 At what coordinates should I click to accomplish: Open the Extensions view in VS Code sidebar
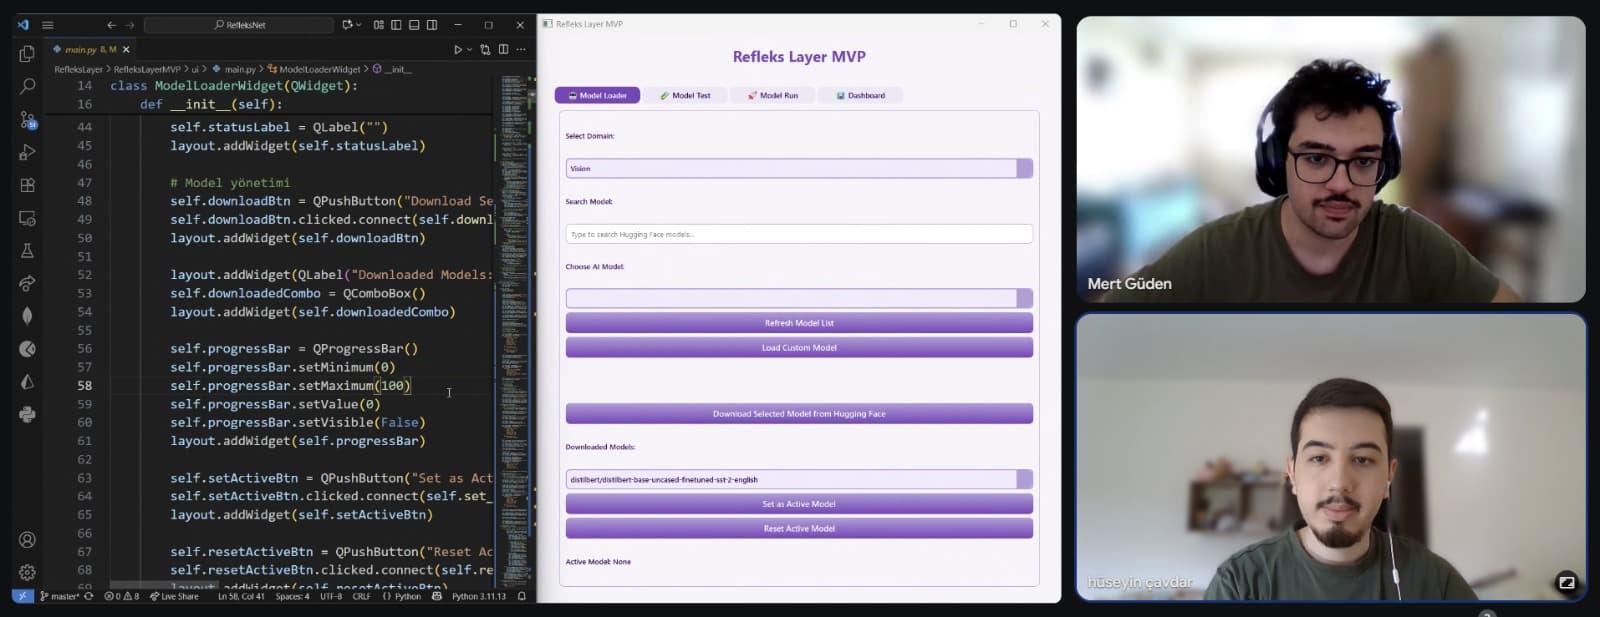click(27, 185)
